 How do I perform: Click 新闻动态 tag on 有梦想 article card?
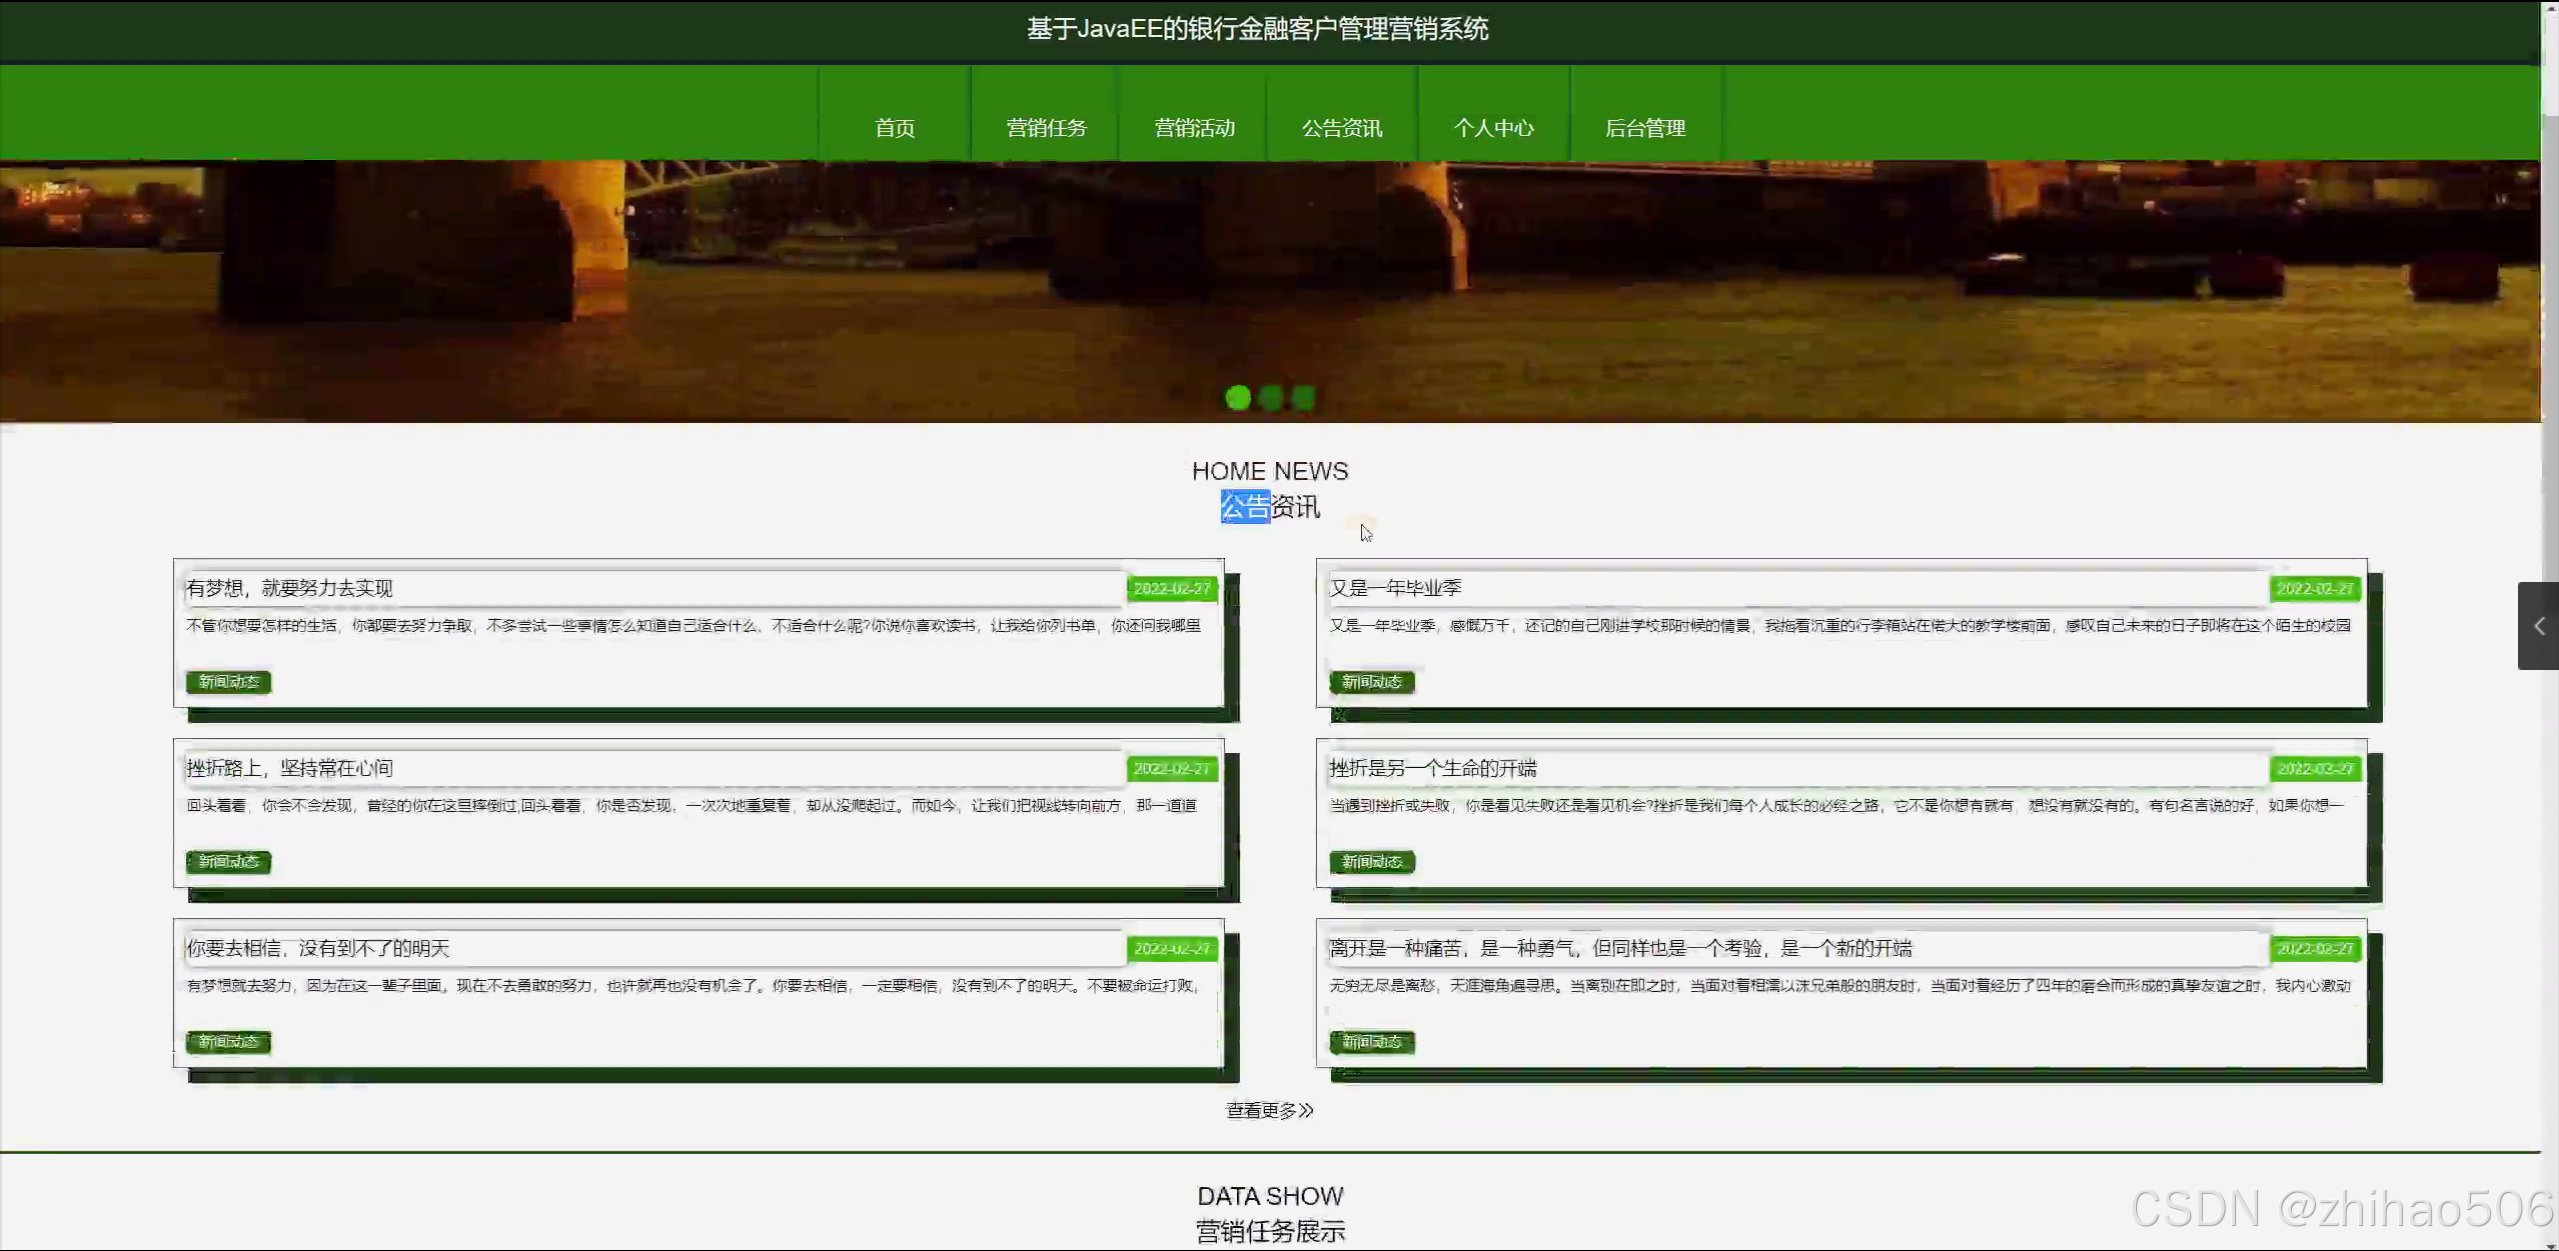[x=228, y=681]
